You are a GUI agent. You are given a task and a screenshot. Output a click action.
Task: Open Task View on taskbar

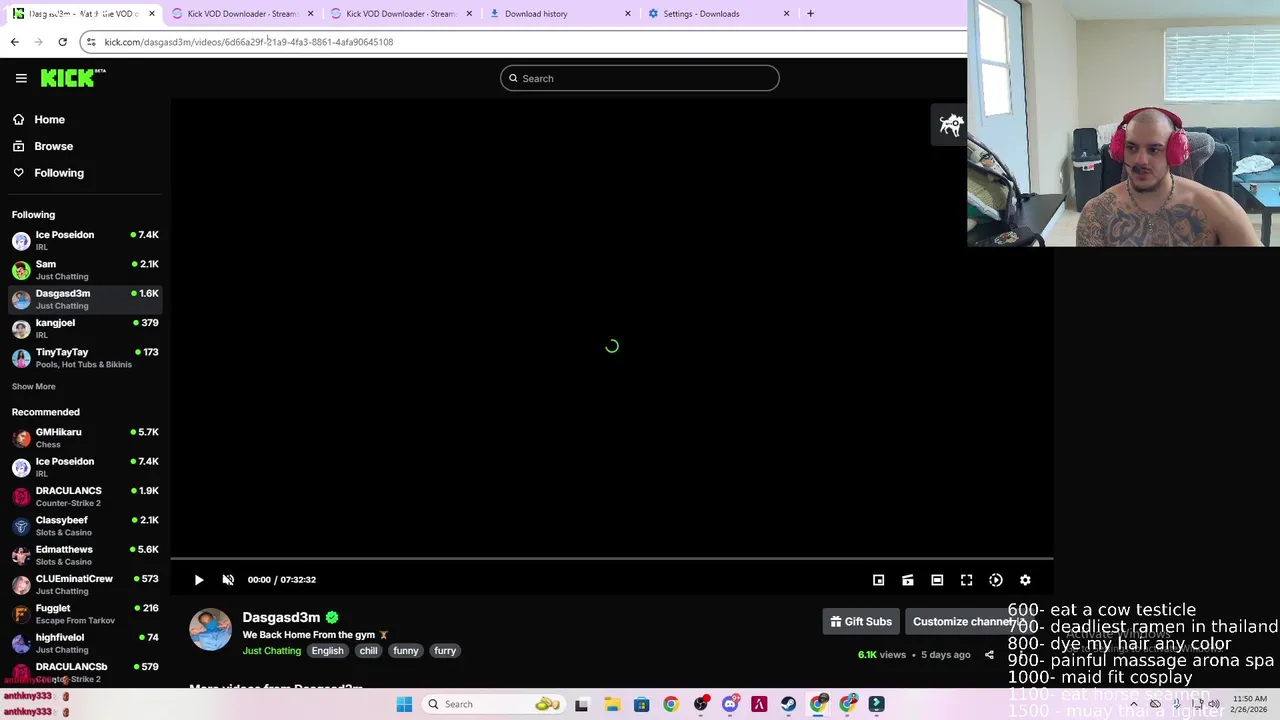pyautogui.click(x=582, y=704)
